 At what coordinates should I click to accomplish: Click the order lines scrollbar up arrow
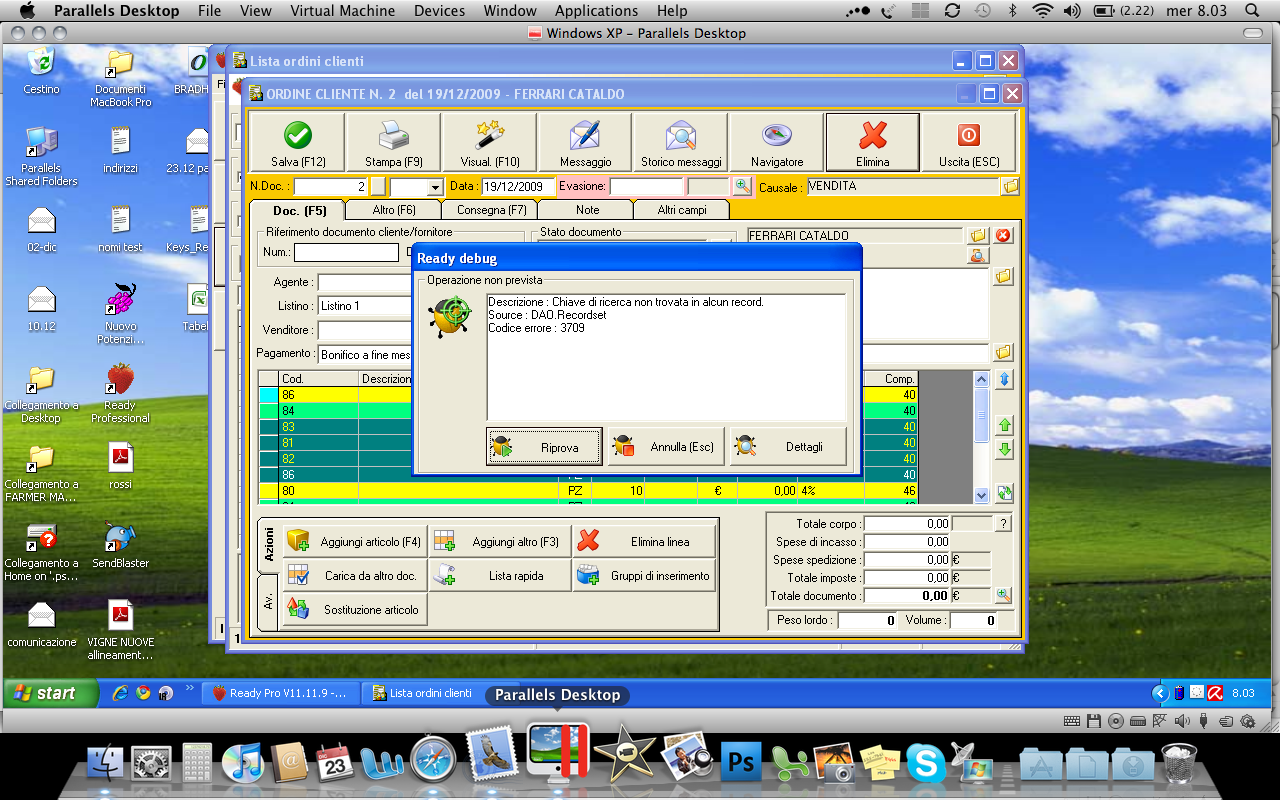(981, 379)
